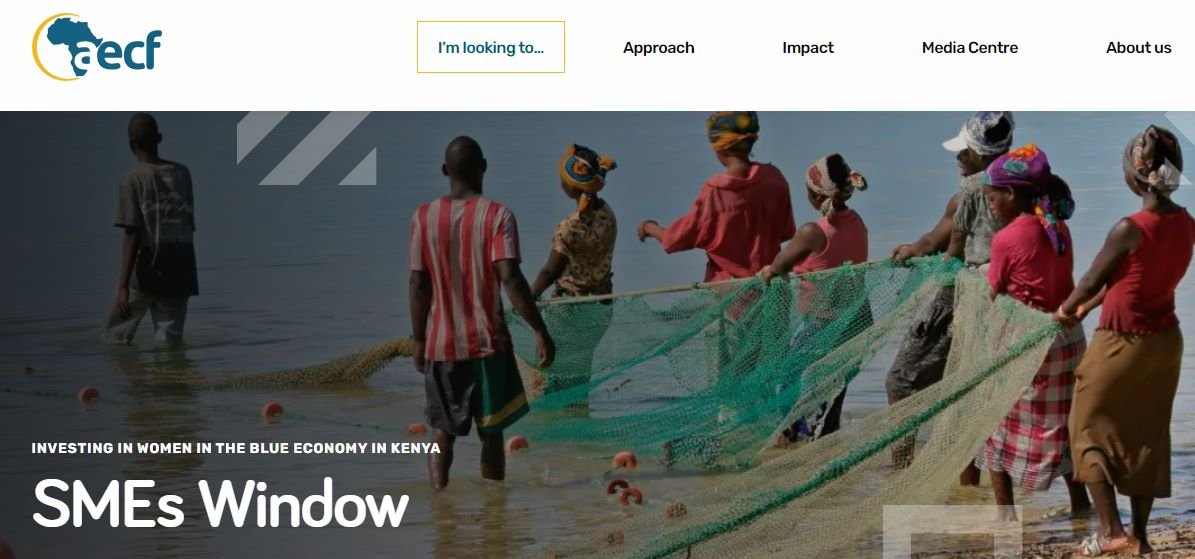Image resolution: width=1195 pixels, height=559 pixels.
Task: Click the yellow crescent arc of the logo
Action: pyautogui.click(x=40, y=47)
